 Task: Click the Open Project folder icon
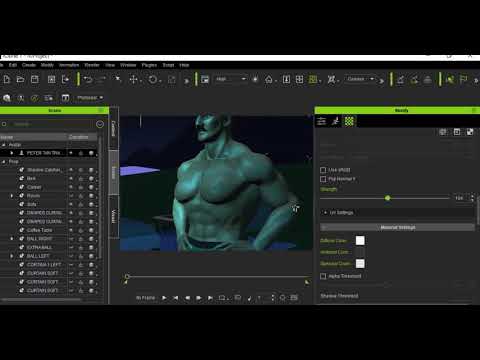pyautogui.click(x=21, y=79)
